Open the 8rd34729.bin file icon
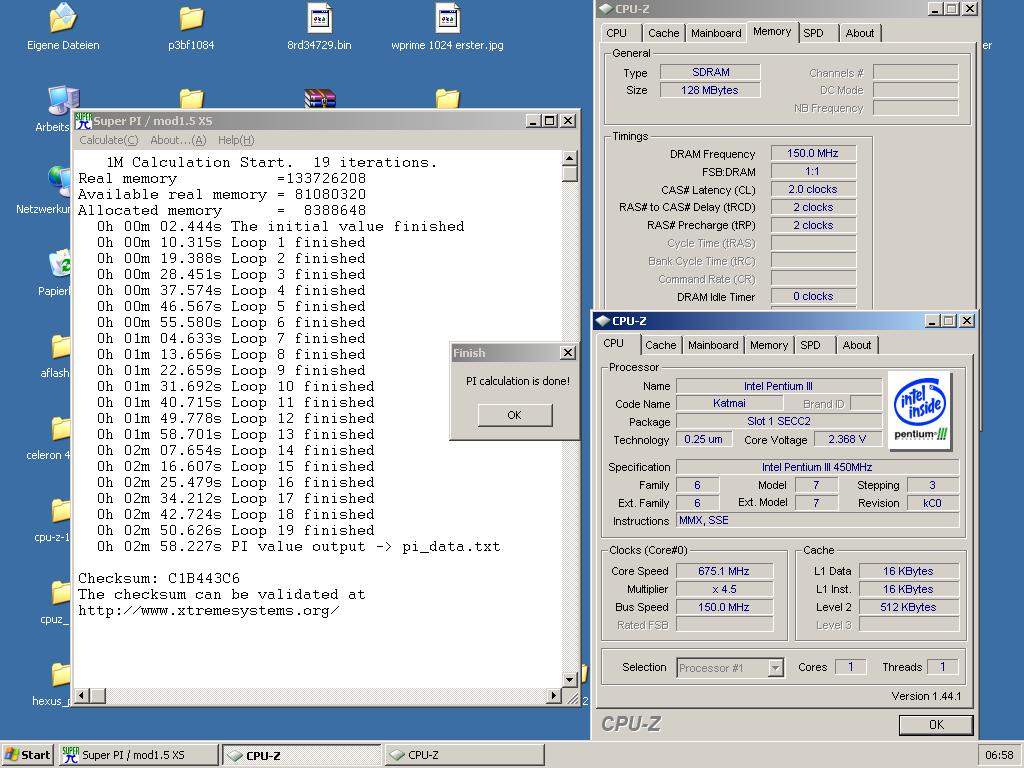This screenshot has width=1024, height=768. tap(319, 18)
